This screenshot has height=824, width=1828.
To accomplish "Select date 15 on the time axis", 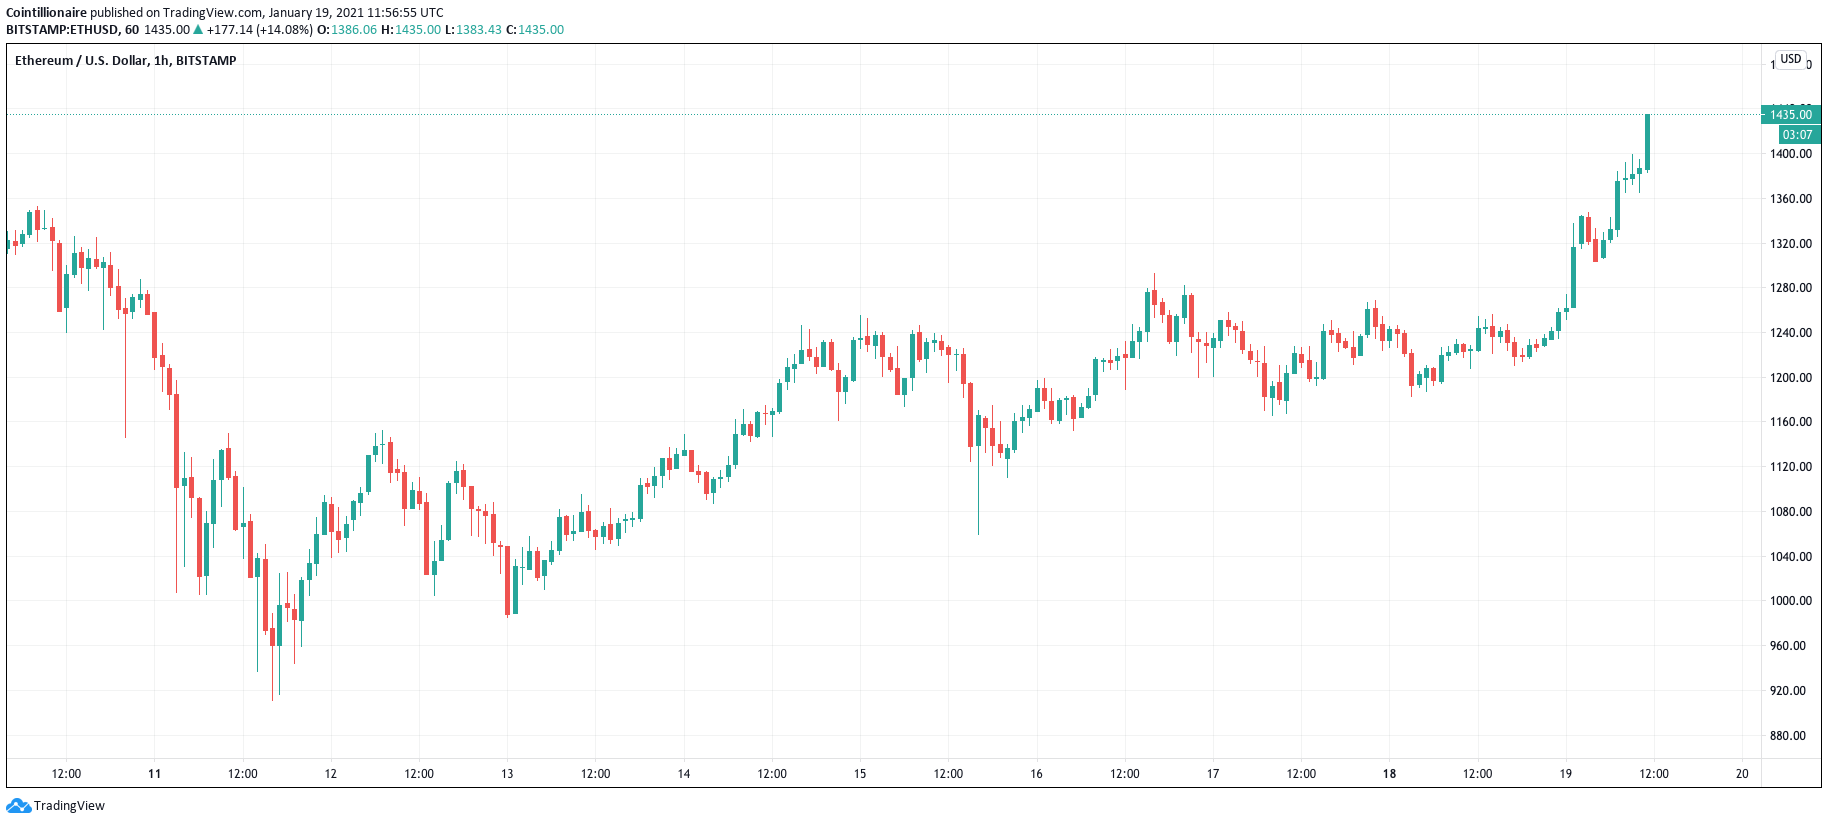I will [860, 774].
